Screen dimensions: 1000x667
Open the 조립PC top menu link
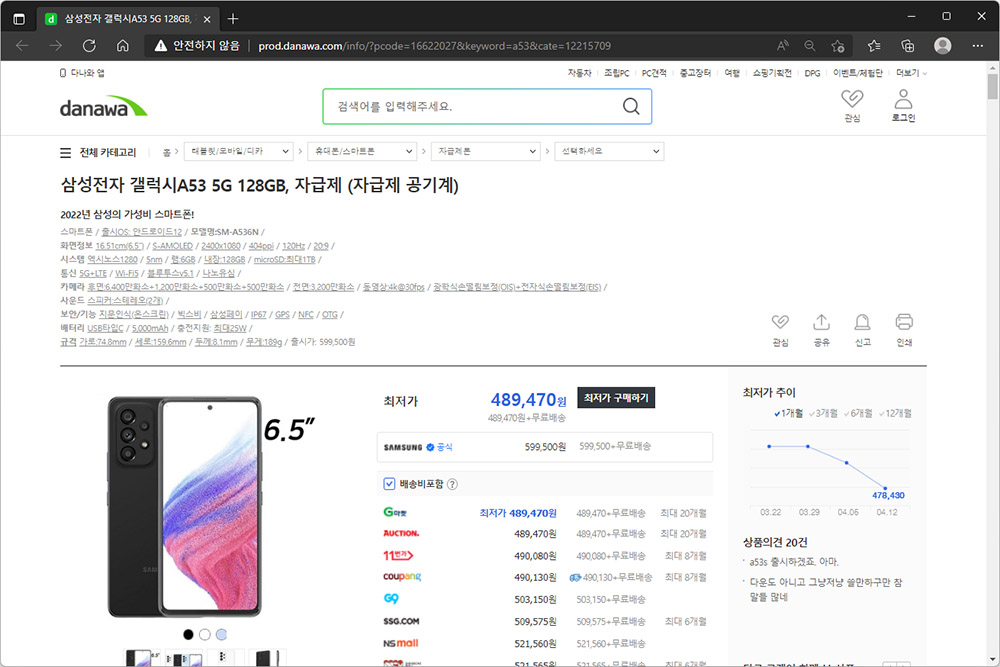tap(617, 73)
